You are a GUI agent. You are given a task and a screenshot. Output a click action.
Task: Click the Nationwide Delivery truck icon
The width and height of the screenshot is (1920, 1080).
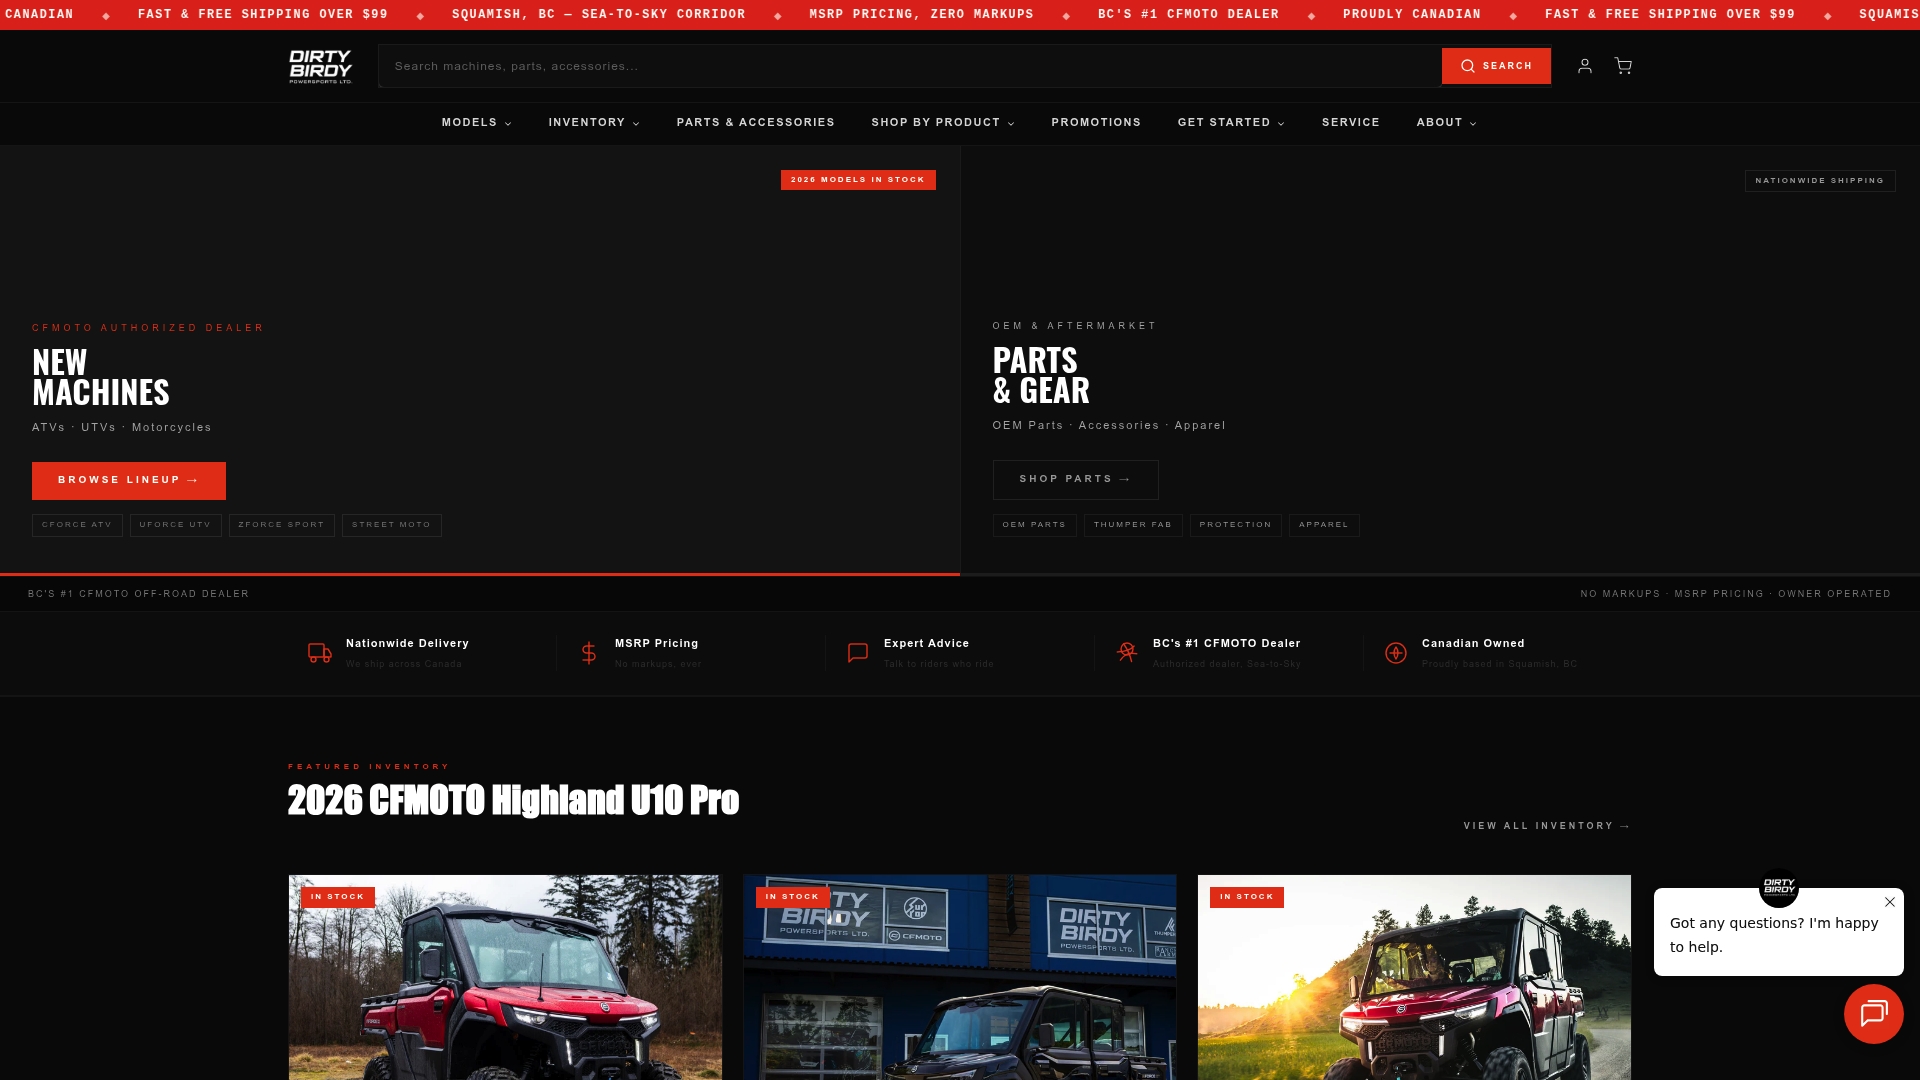tap(320, 653)
